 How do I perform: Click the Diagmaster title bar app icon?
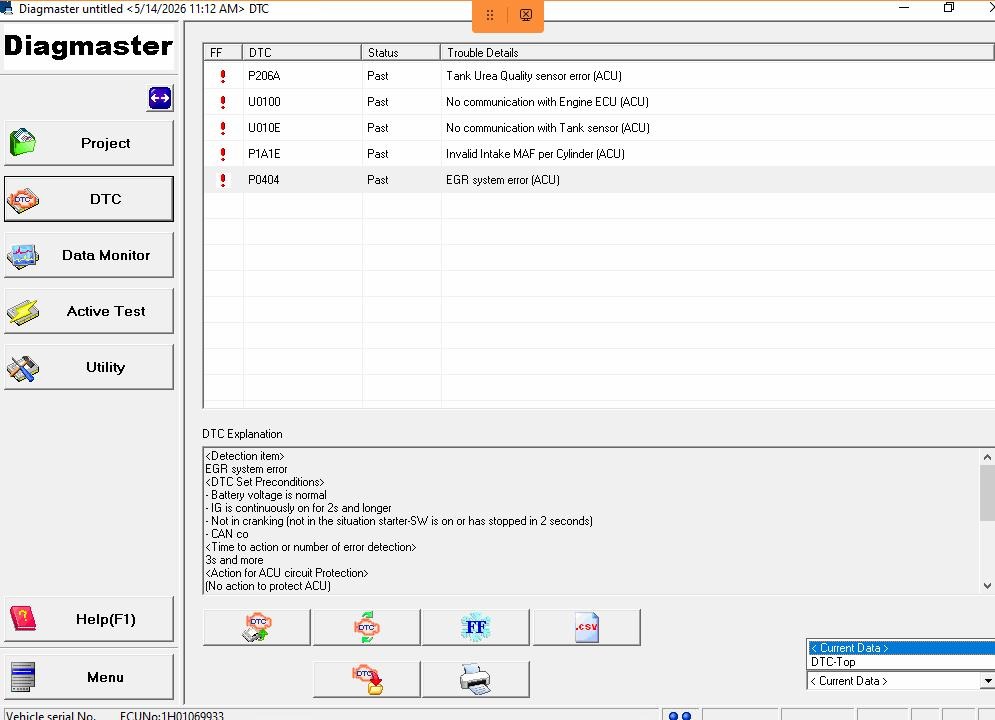7,8
